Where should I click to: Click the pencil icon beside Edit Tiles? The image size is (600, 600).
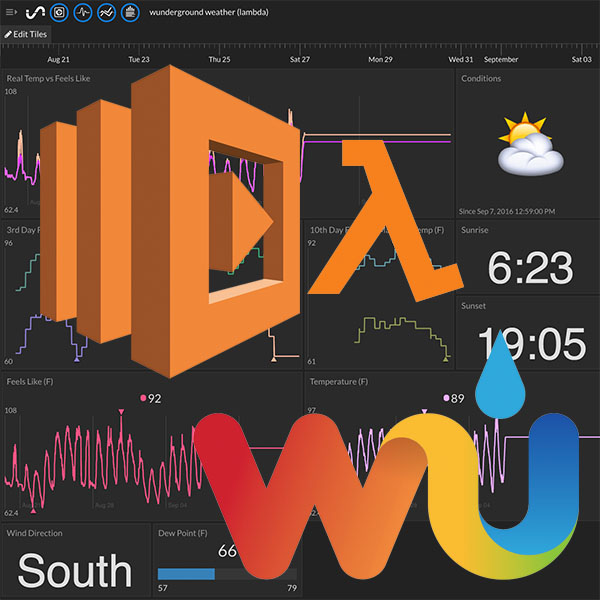[x=8, y=34]
